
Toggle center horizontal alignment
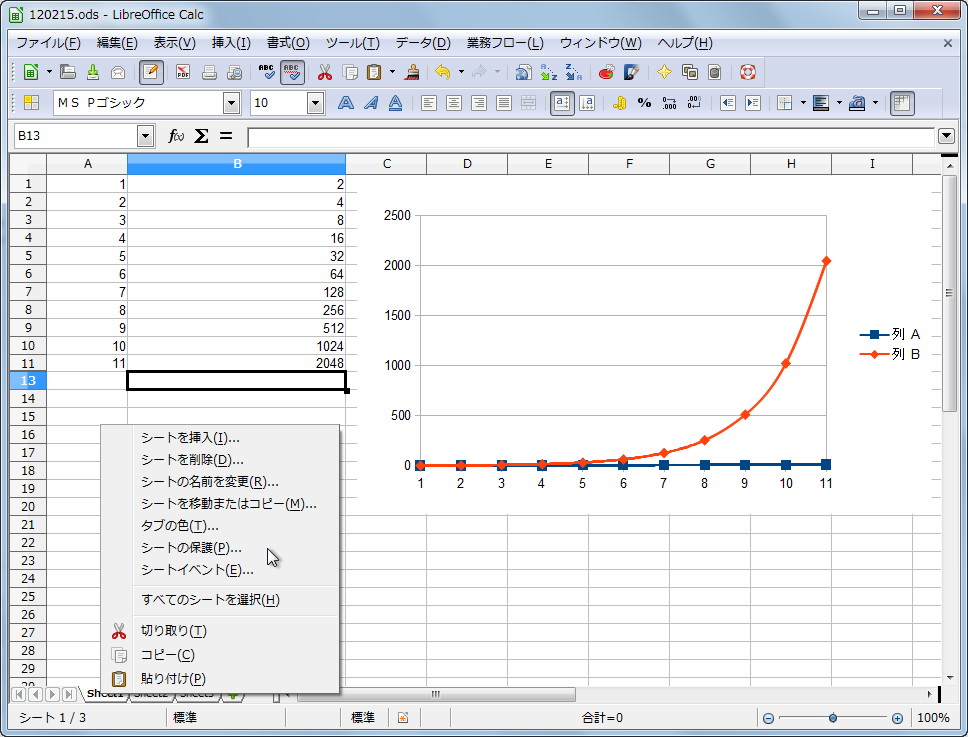click(x=454, y=102)
